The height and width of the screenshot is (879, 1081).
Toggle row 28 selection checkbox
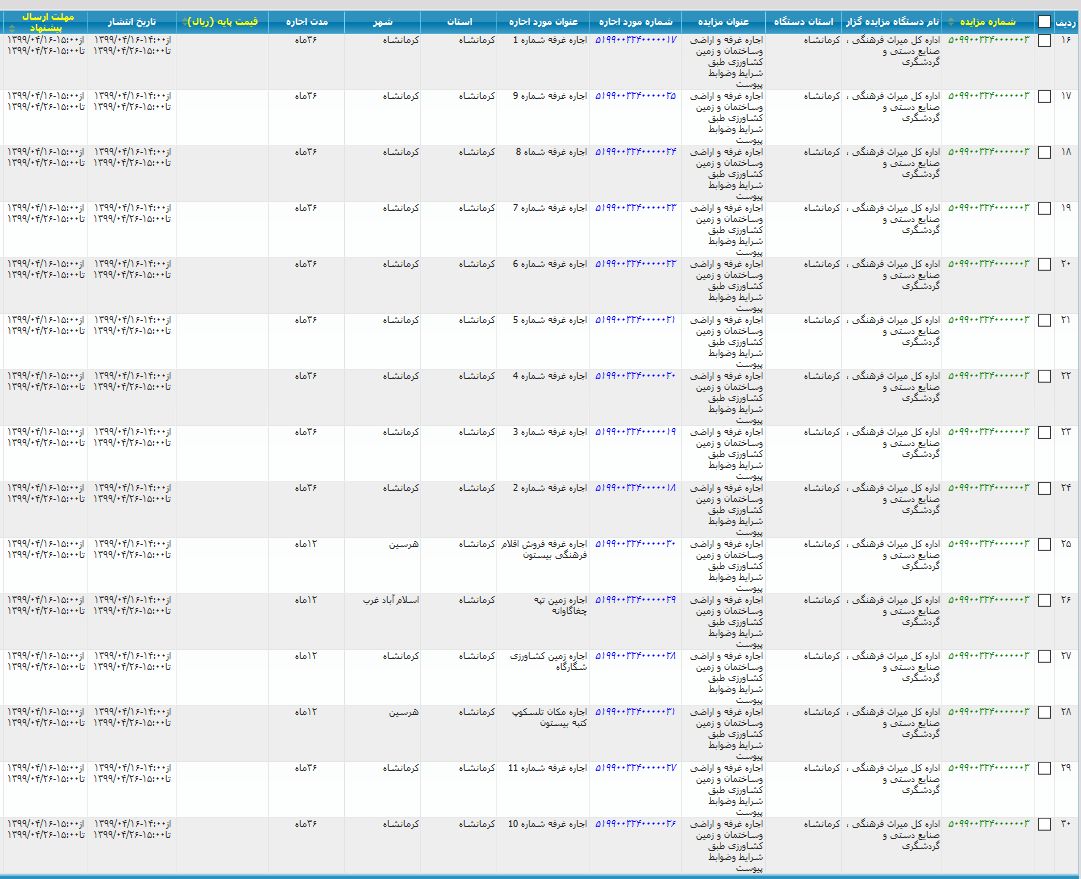coord(1044,713)
